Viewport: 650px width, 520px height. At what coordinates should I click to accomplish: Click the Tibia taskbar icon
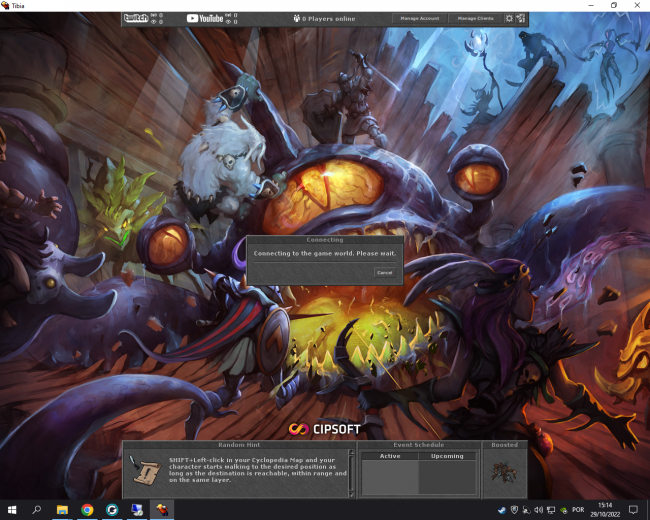click(162, 510)
